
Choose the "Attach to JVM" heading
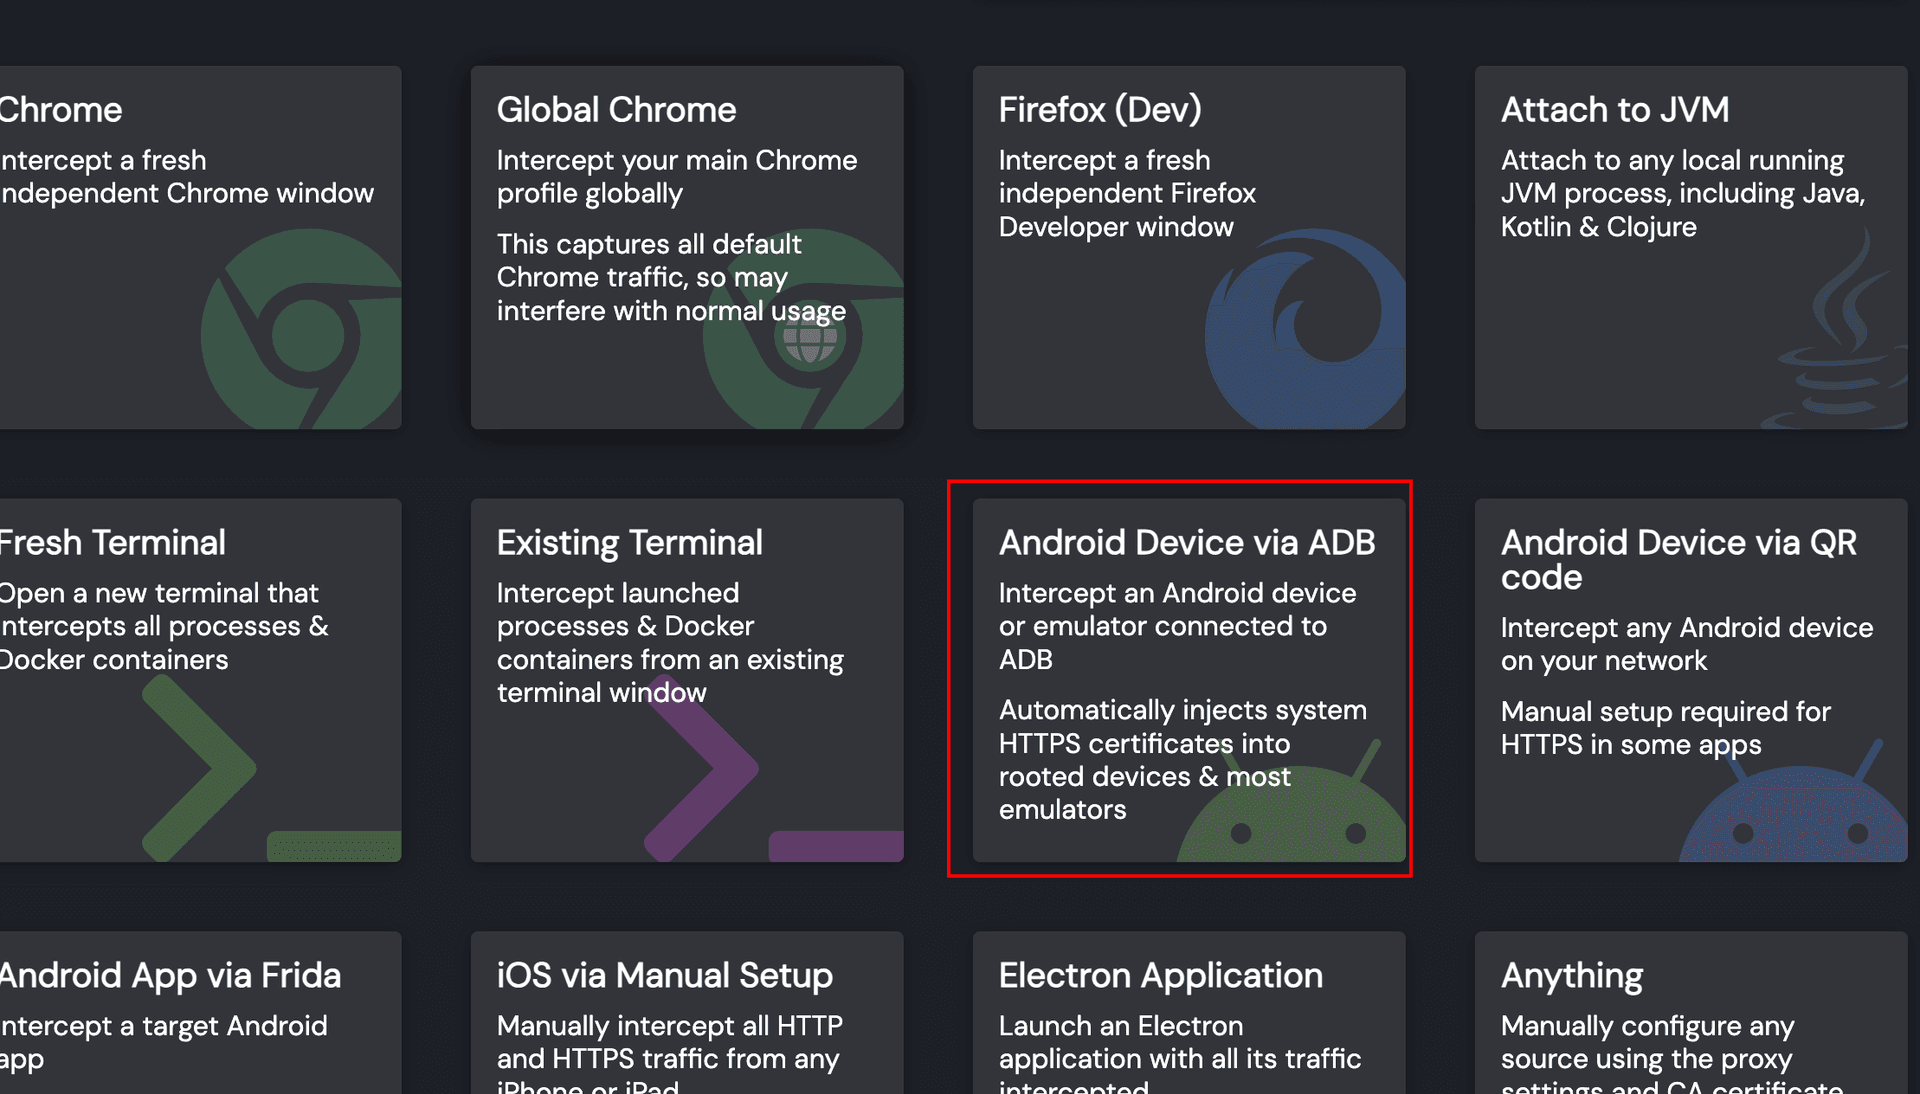(1615, 110)
